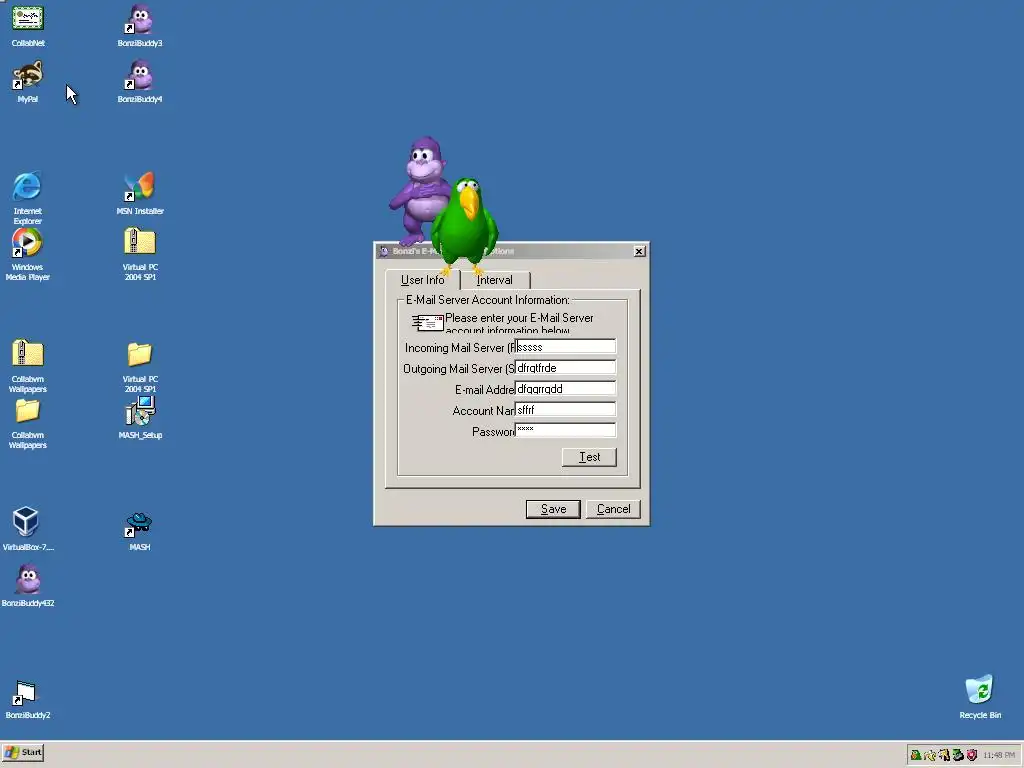1024x768 pixels.
Task: Click the green parrot tray icon
Action: coord(916,755)
